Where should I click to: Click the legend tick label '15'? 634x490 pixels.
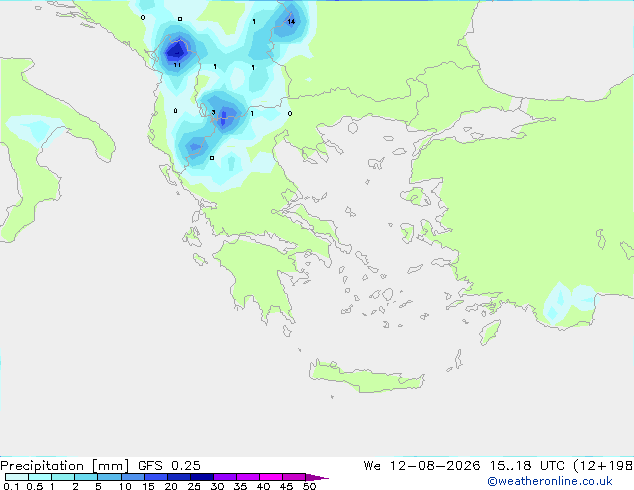(148, 486)
